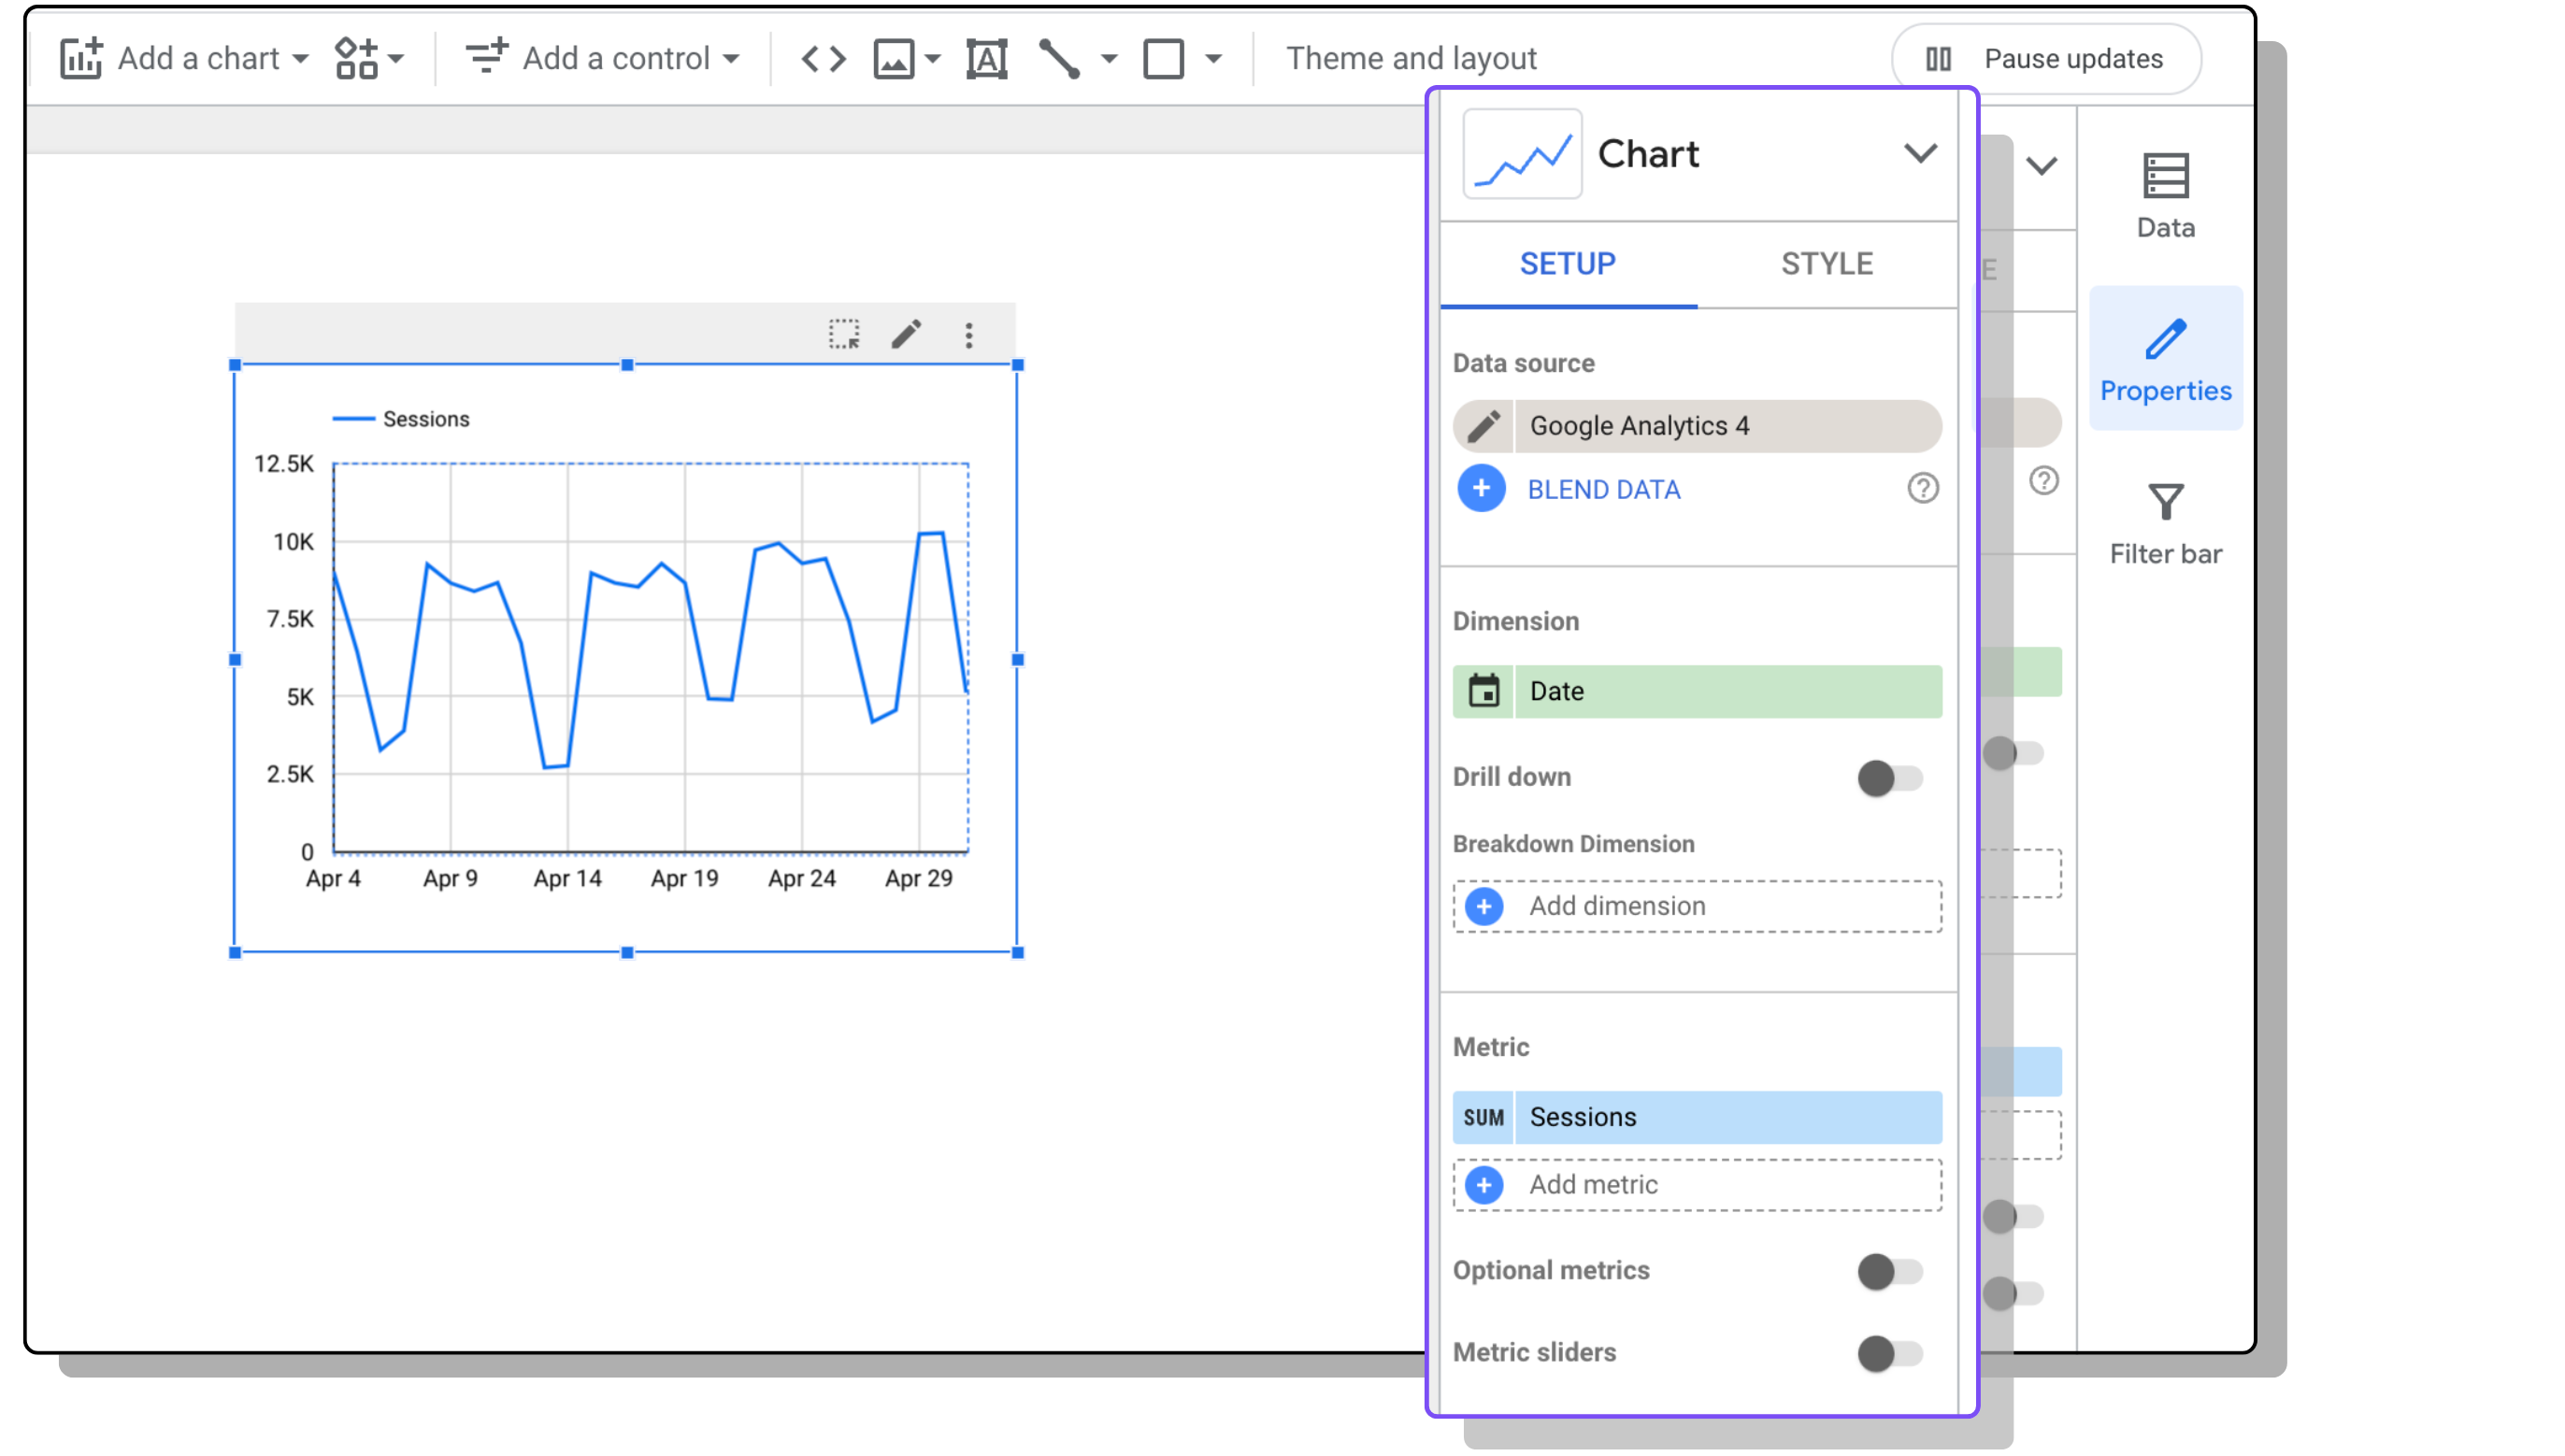Click the Pause updates button
The width and height of the screenshot is (2565, 1456).
coord(2045,59)
